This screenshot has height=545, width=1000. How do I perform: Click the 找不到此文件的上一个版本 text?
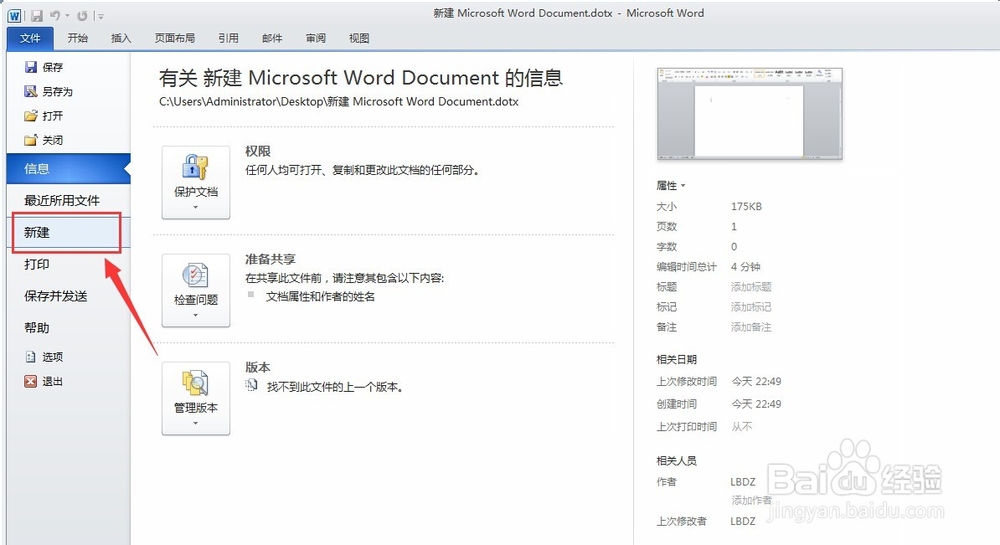coord(335,387)
